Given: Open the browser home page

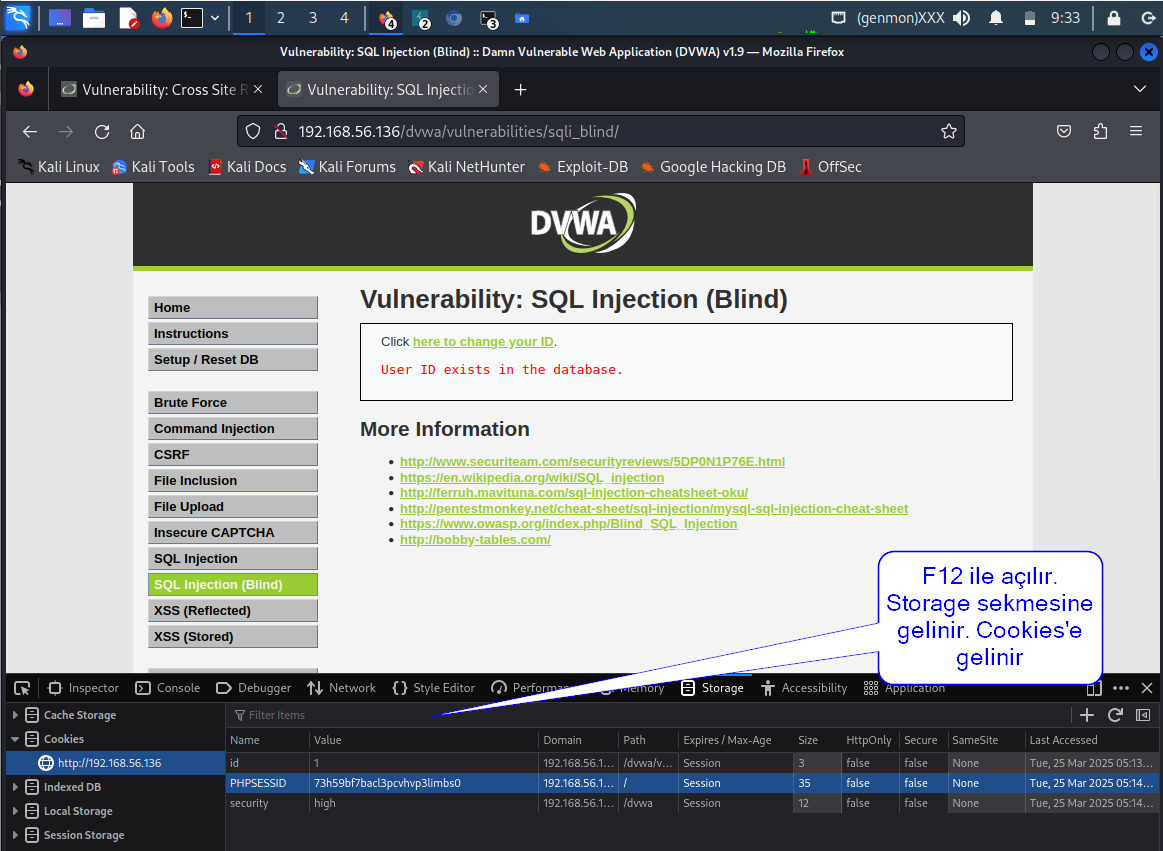Looking at the screenshot, I should 137,131.
